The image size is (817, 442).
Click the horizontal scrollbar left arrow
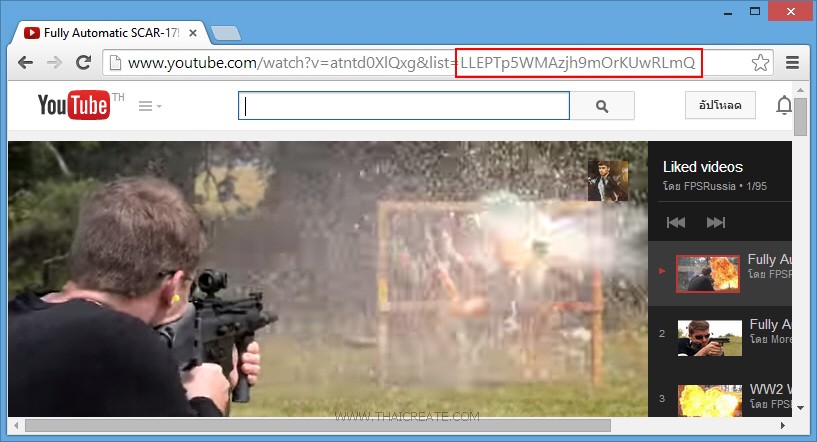(x=16, y=426)
